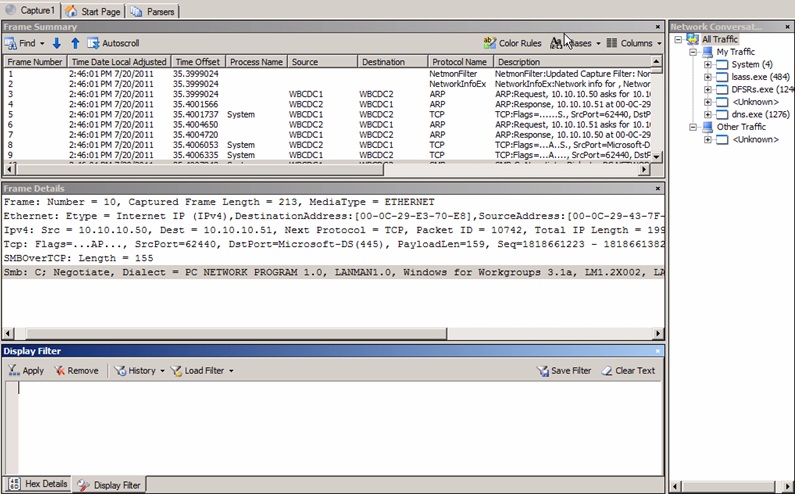Open the Parsers tab
The height and width of the screenshot is (494, 795).
[x=152, y=11]
